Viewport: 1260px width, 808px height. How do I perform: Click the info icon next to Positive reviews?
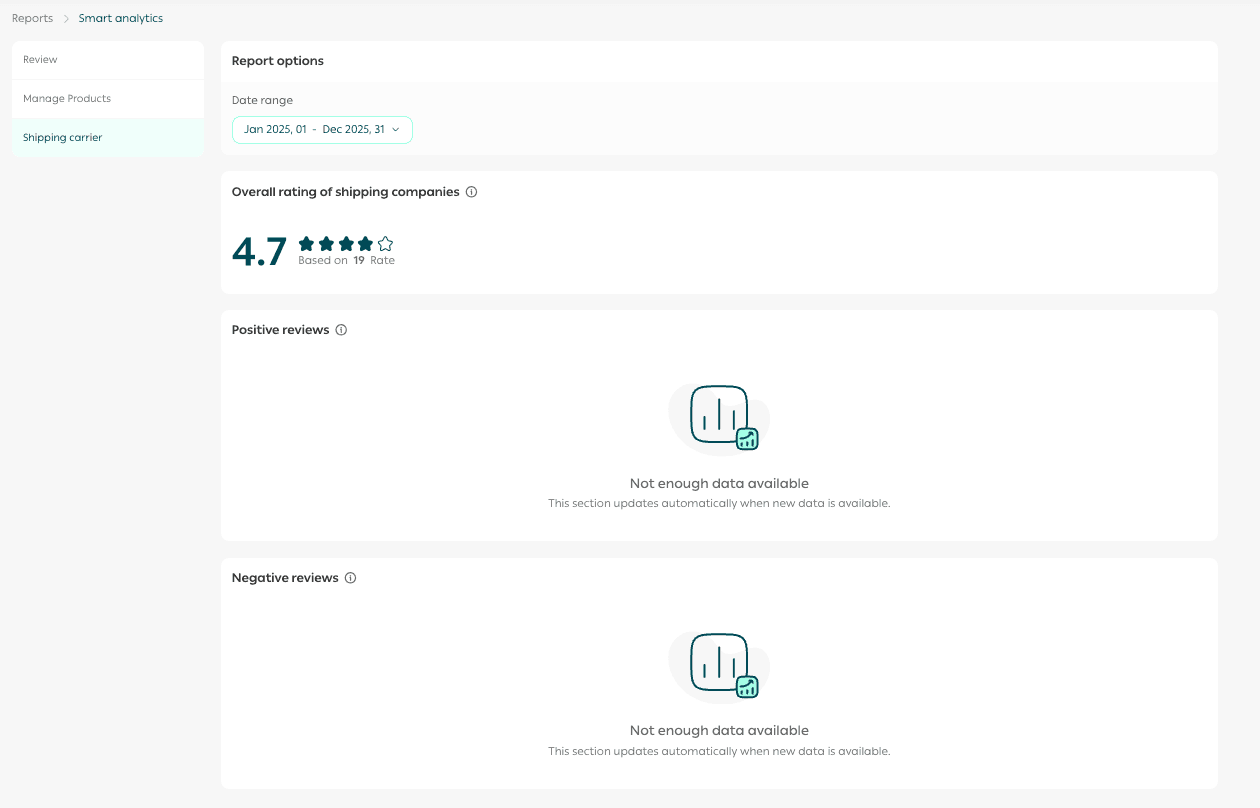341,330
